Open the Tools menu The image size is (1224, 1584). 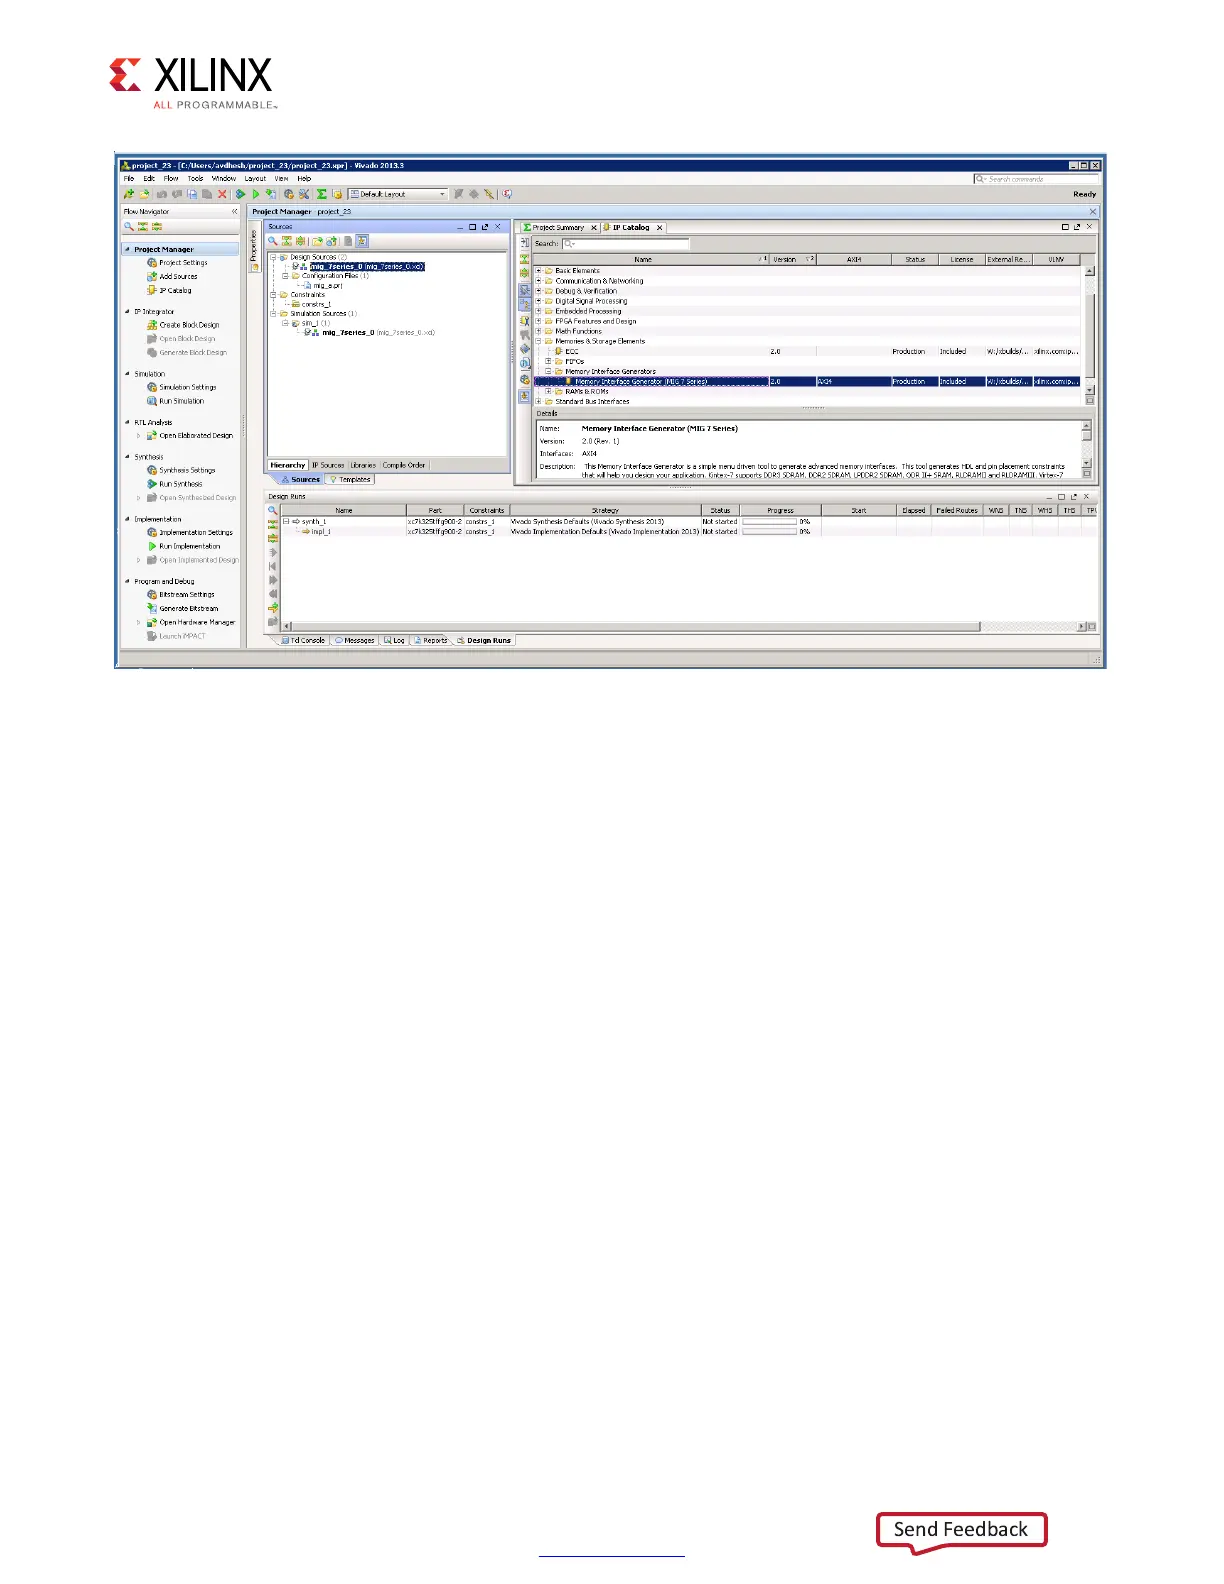pyautogui.click(x=195, y=179)
